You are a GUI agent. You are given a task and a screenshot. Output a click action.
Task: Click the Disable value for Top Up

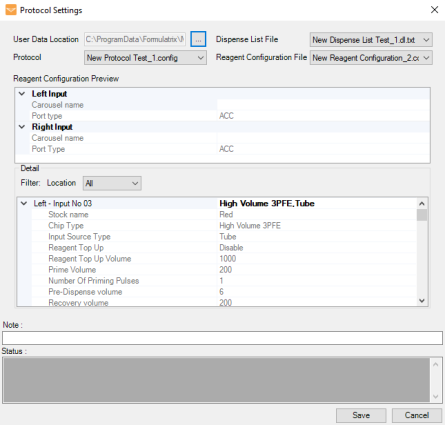231,248
